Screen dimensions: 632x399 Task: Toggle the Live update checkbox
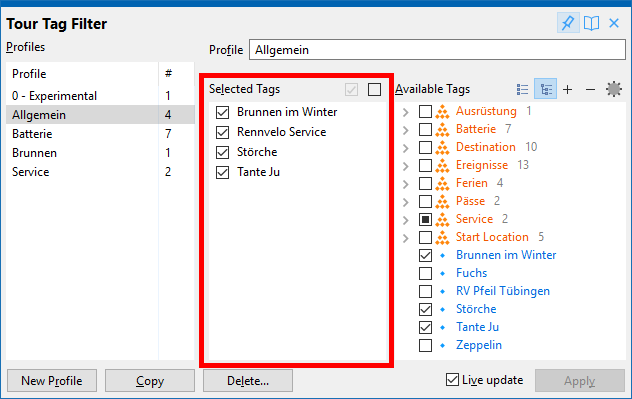pyautogui.click(x=452, y=380)
